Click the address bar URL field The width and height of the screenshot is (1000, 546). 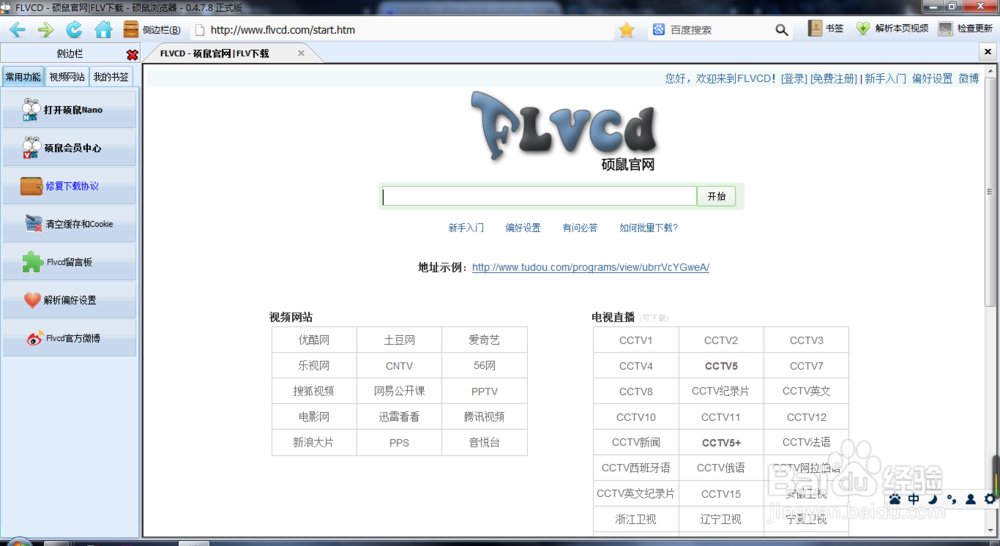coord(404,30)
